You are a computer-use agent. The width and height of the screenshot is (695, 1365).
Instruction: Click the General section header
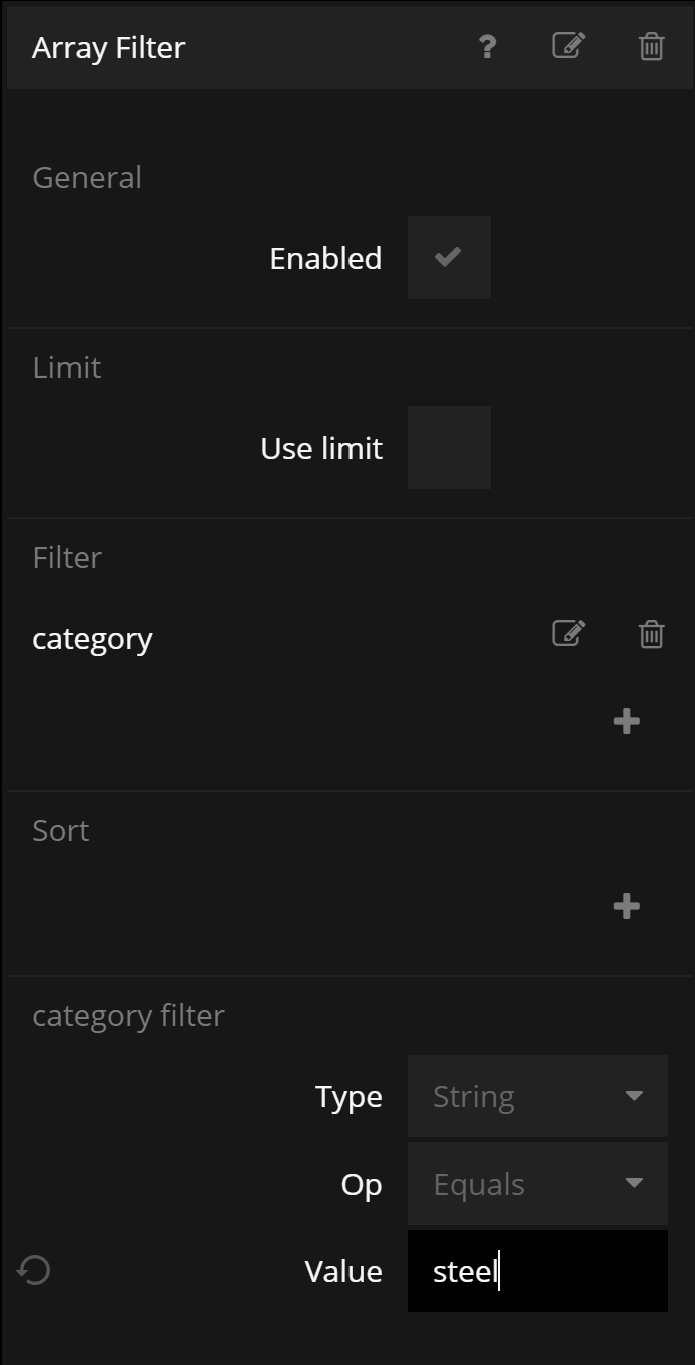pos(87,178)
